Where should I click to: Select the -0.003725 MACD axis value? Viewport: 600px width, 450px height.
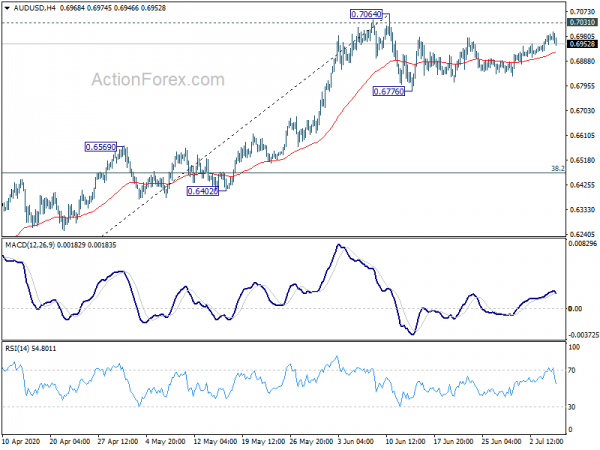[x=582, y=336]
